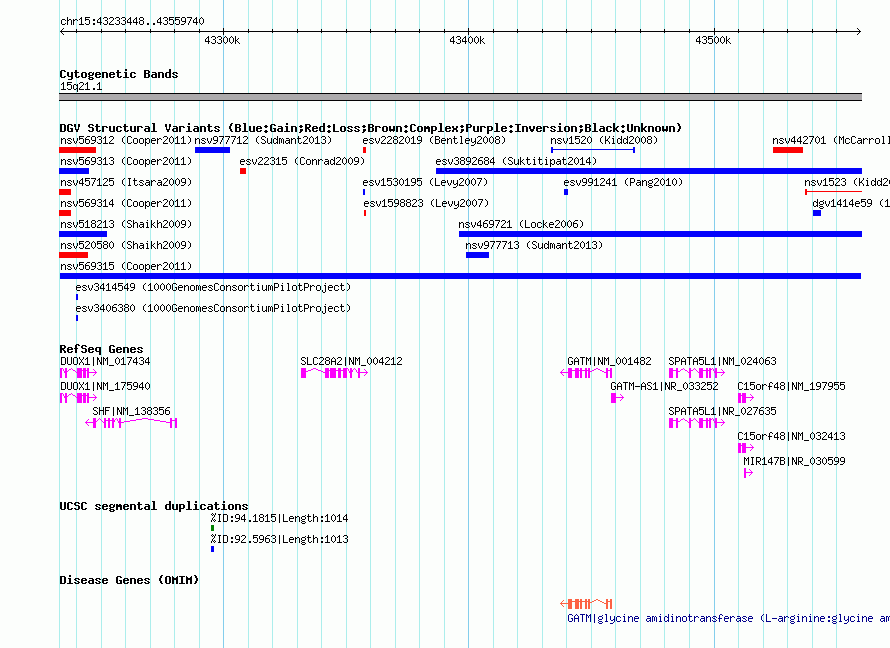The image size is (890, 648).
Task: Select nsv518213 (Shaikh2009) blue bar
Action: coord(83,234)
